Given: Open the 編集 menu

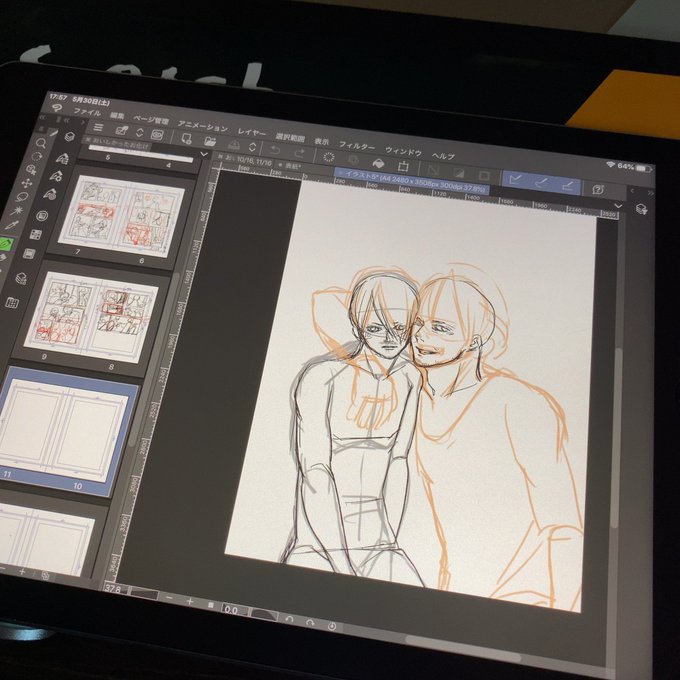Looking at the screenshot, I should click(x=117, y=115).
